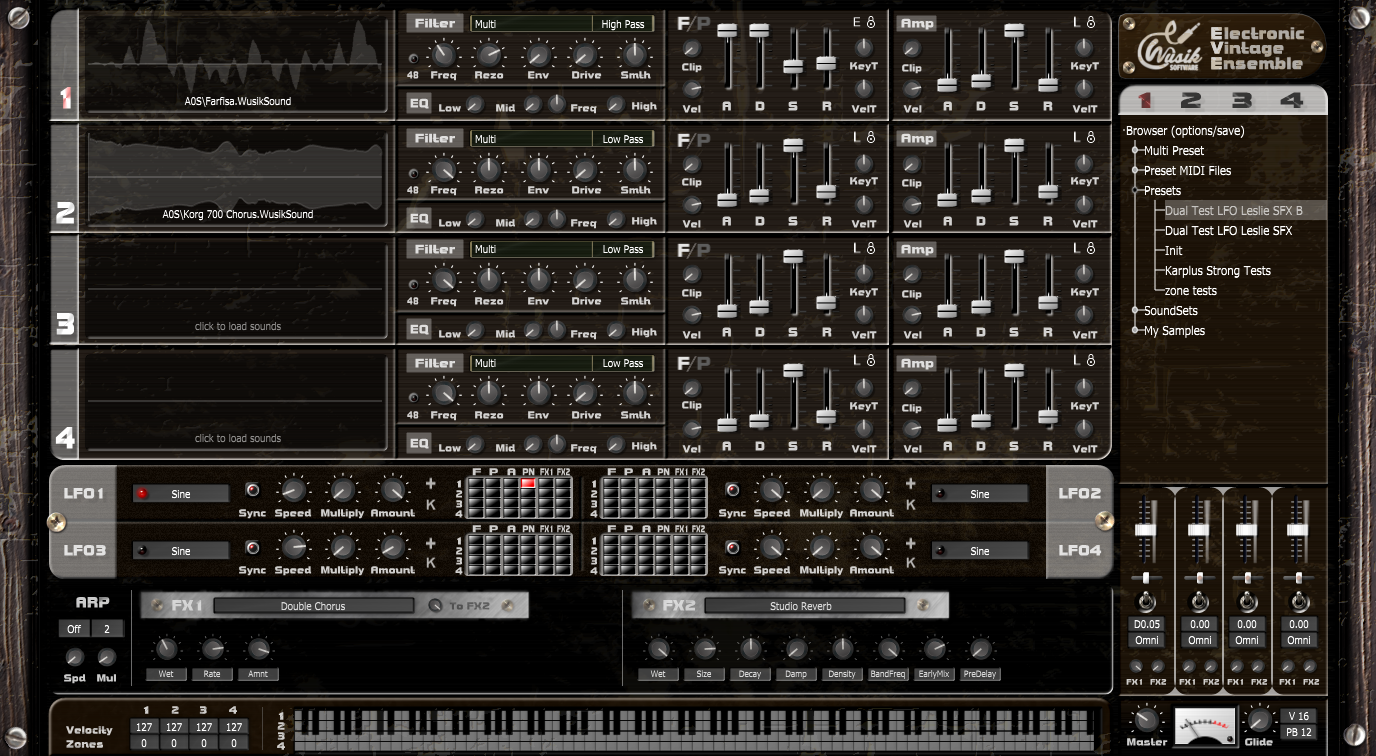
Task: Open the FX2 Studio Reverb effect selector
Action: point(804,606)
